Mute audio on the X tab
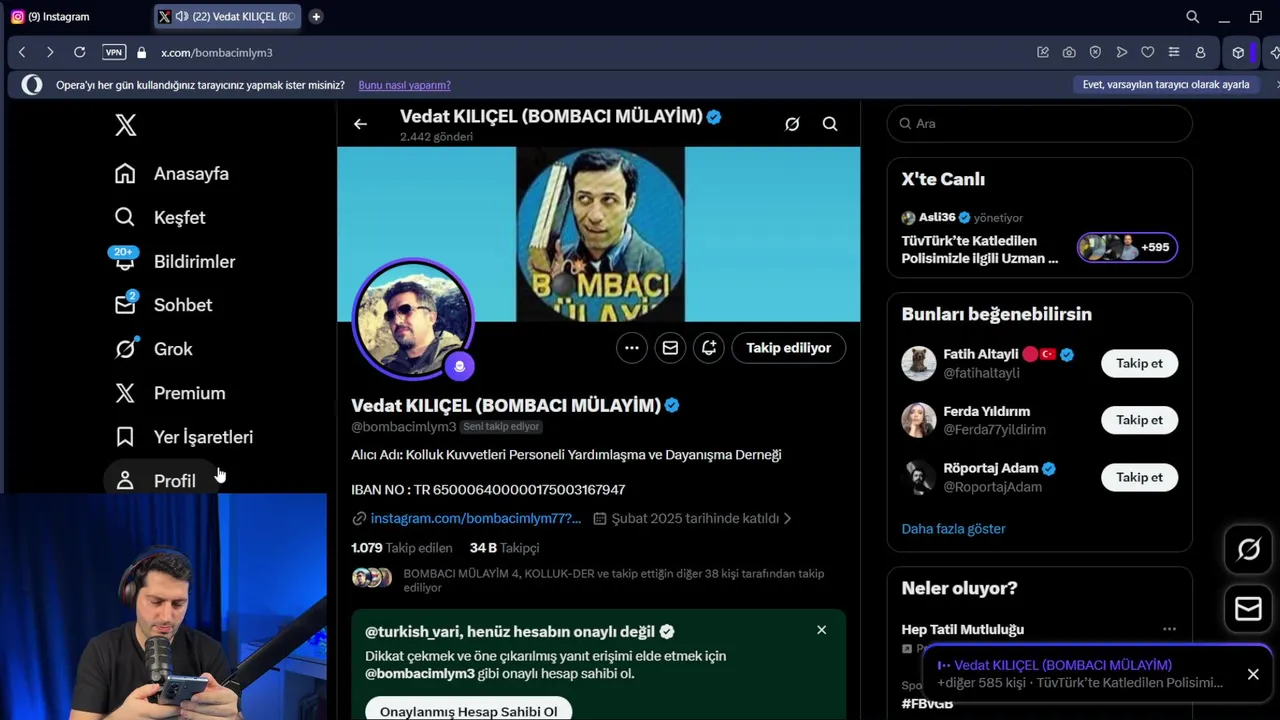This screenshot has height=720, width=1280. pos(182,16)
